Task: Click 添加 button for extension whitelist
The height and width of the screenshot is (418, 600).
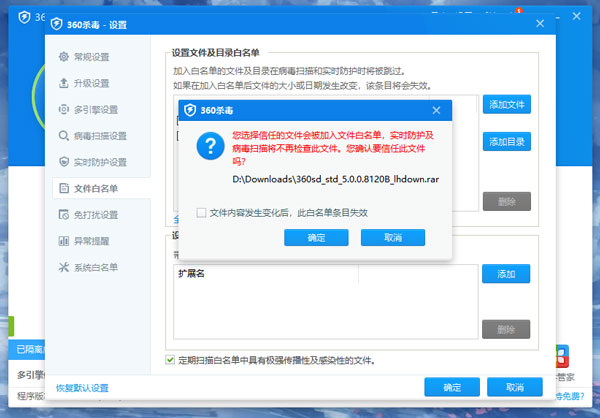Action: (506, 274)
